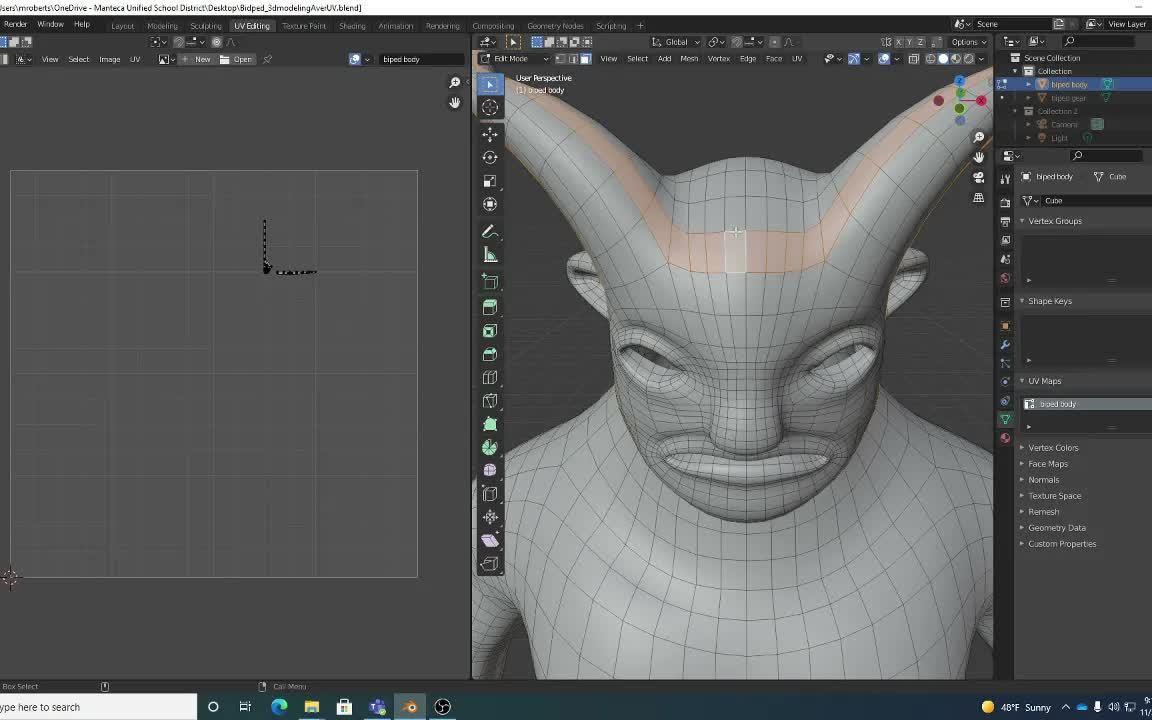Expand the Vertex Groups panel
This screenshot has width=1152, height=720.
coord(1055,220)
